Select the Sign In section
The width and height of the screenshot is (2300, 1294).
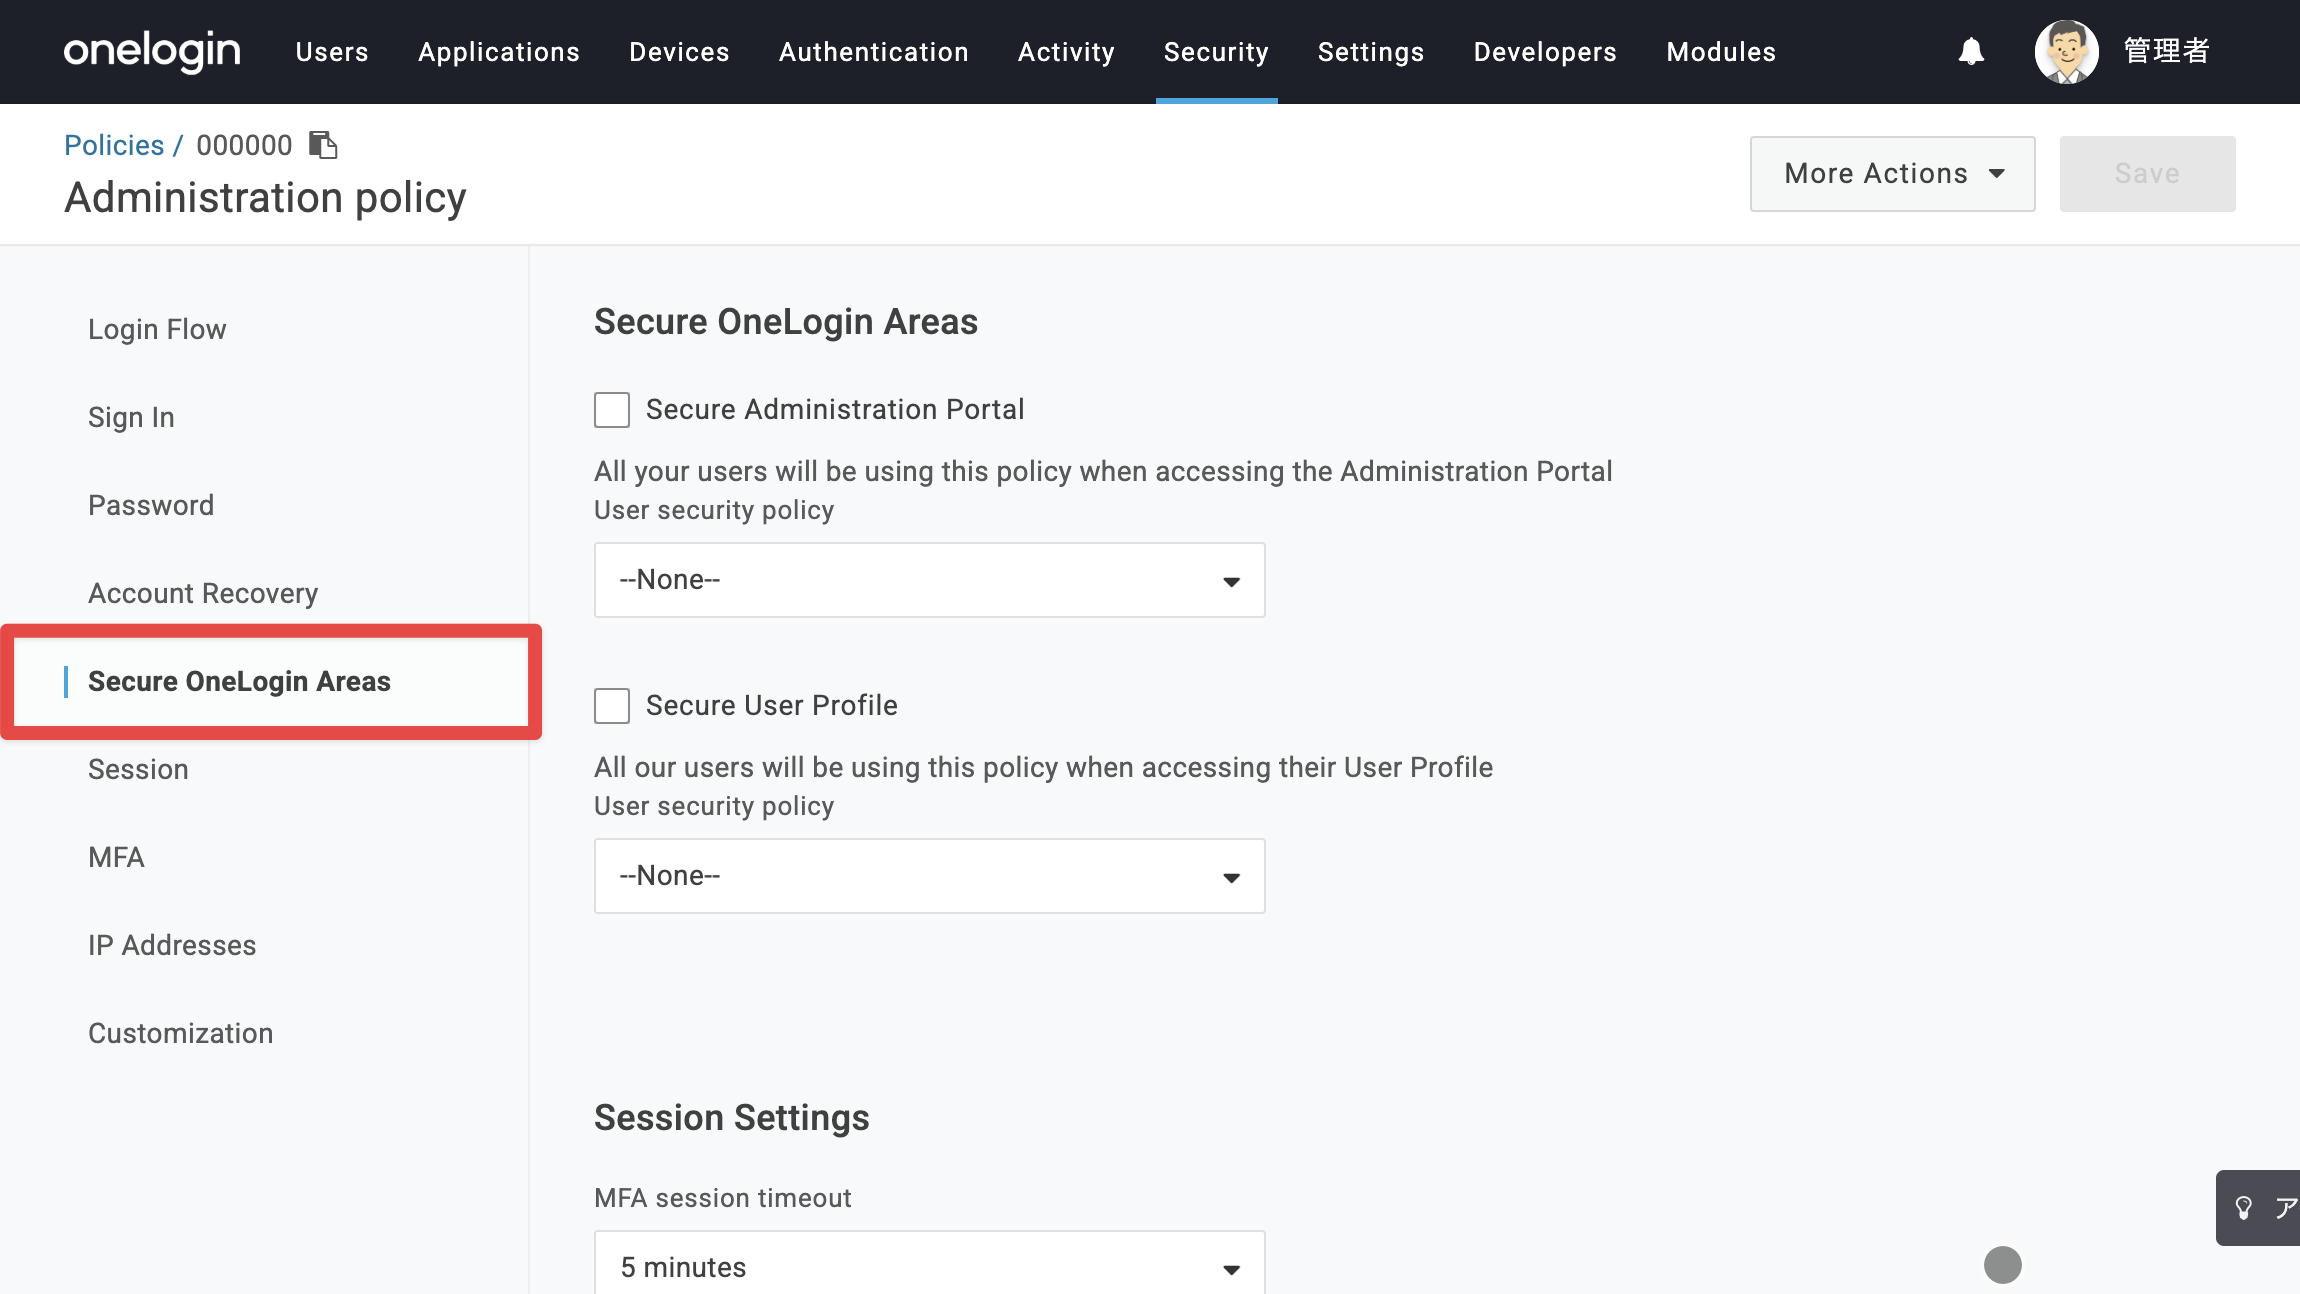tap(131, 418)
